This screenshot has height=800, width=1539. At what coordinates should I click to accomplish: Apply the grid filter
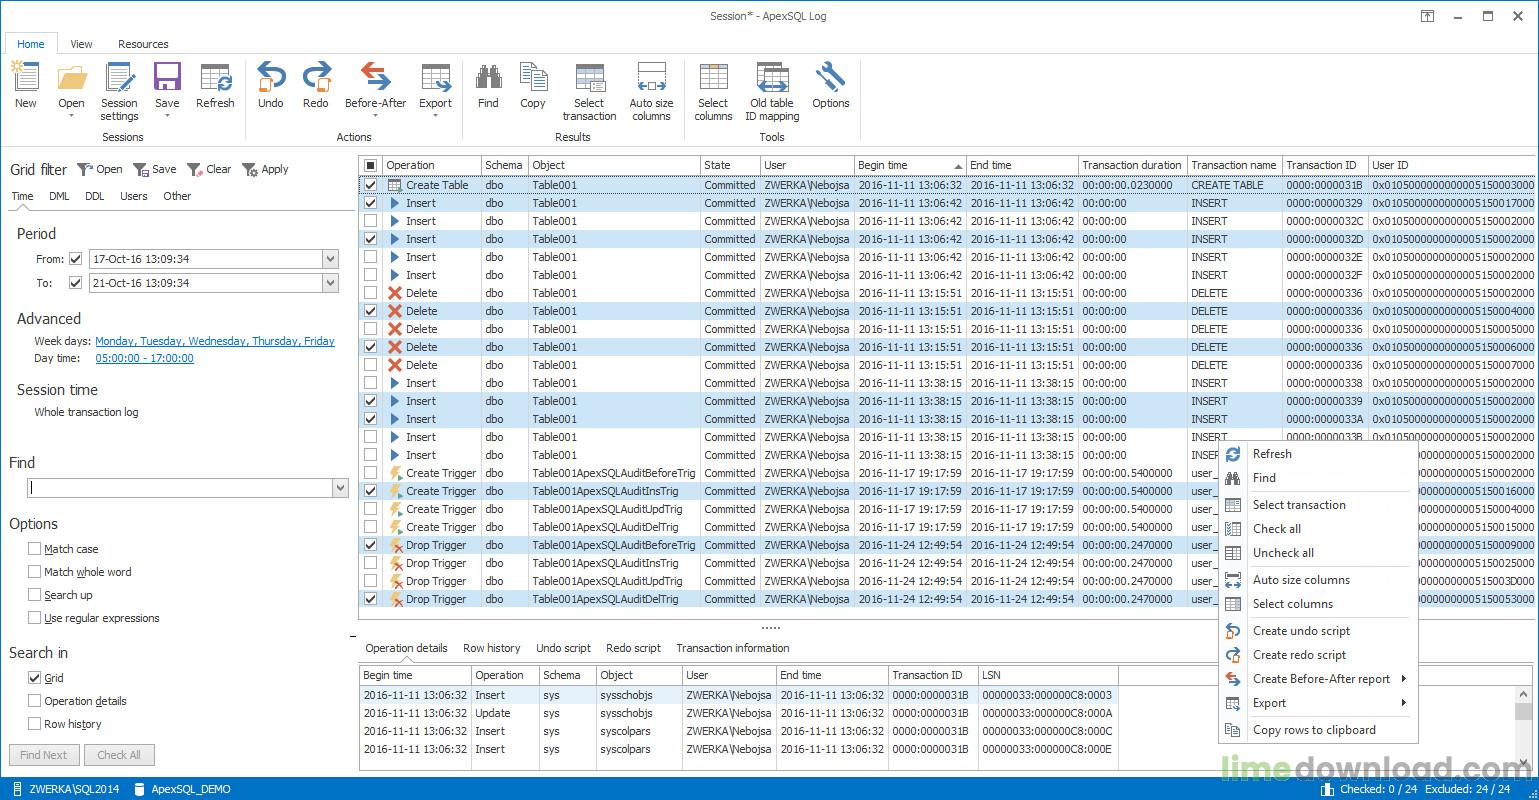coord(265,169)
